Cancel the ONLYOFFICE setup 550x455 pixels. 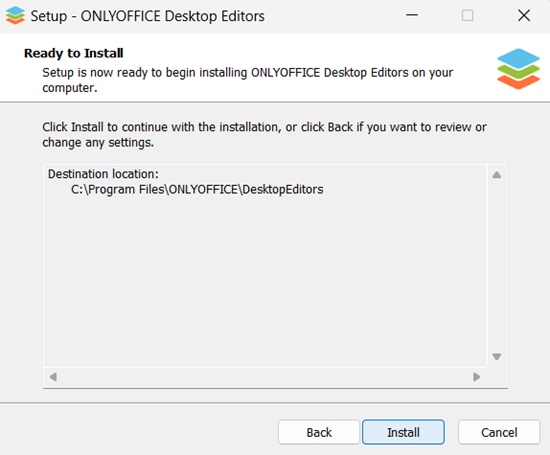click(x=499, y=432)
